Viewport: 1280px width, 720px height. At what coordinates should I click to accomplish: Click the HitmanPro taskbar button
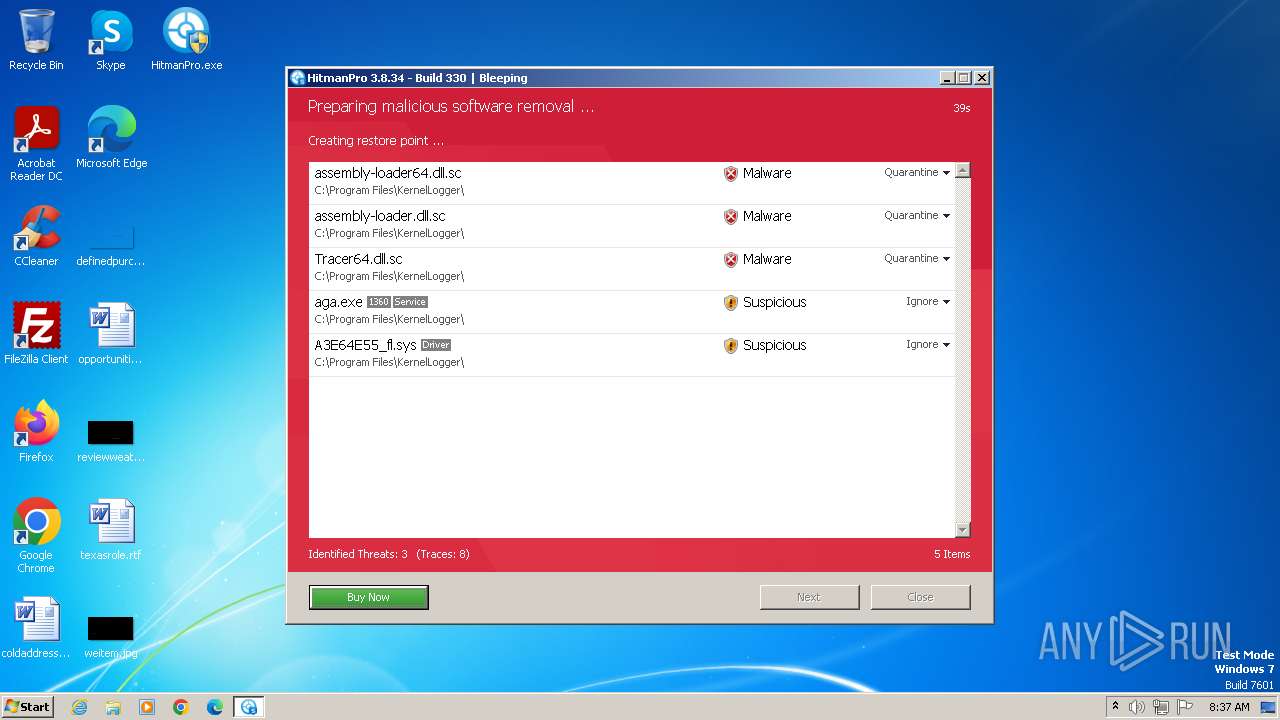click(249, 707)
